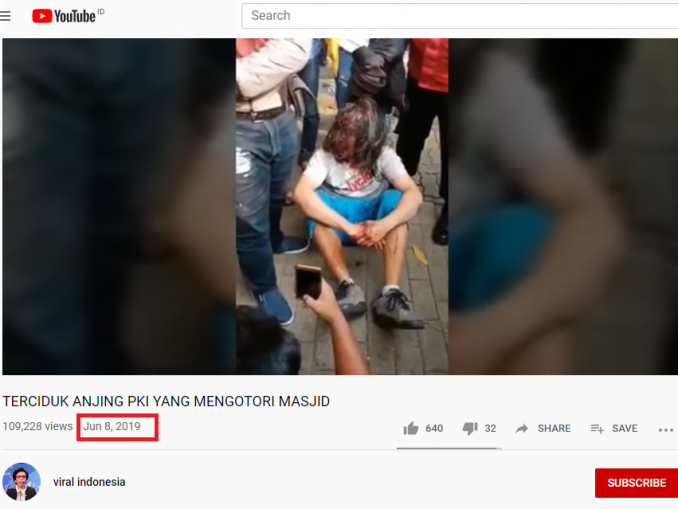Click the 109,228 views count

click(x=38, y=426)
